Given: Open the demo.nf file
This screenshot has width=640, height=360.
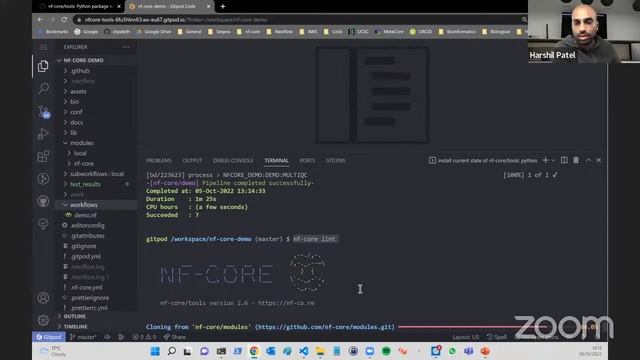Looking at the screenshot, I should click(96, 215).
